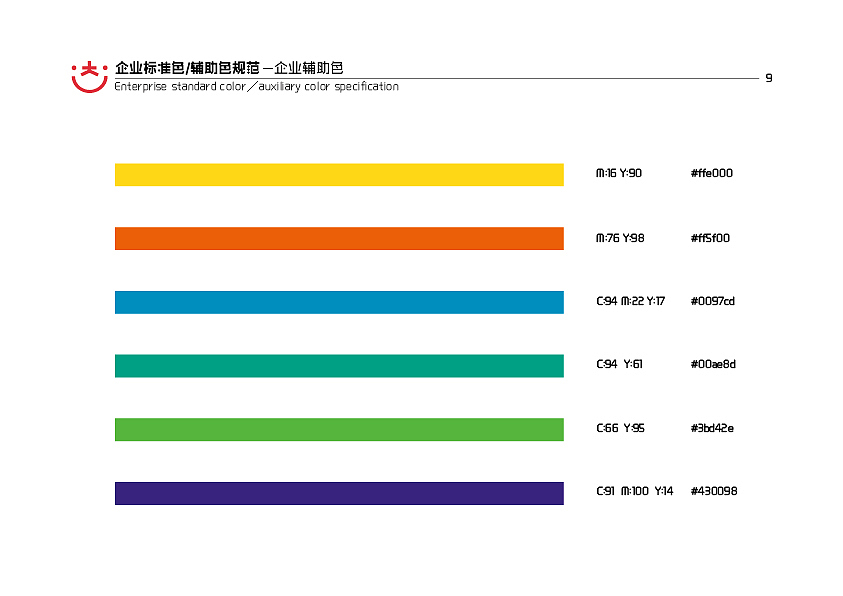This screenshot has height=596, width=843.
Task: Select the green #3bd42e color bar
Action: 339,428
